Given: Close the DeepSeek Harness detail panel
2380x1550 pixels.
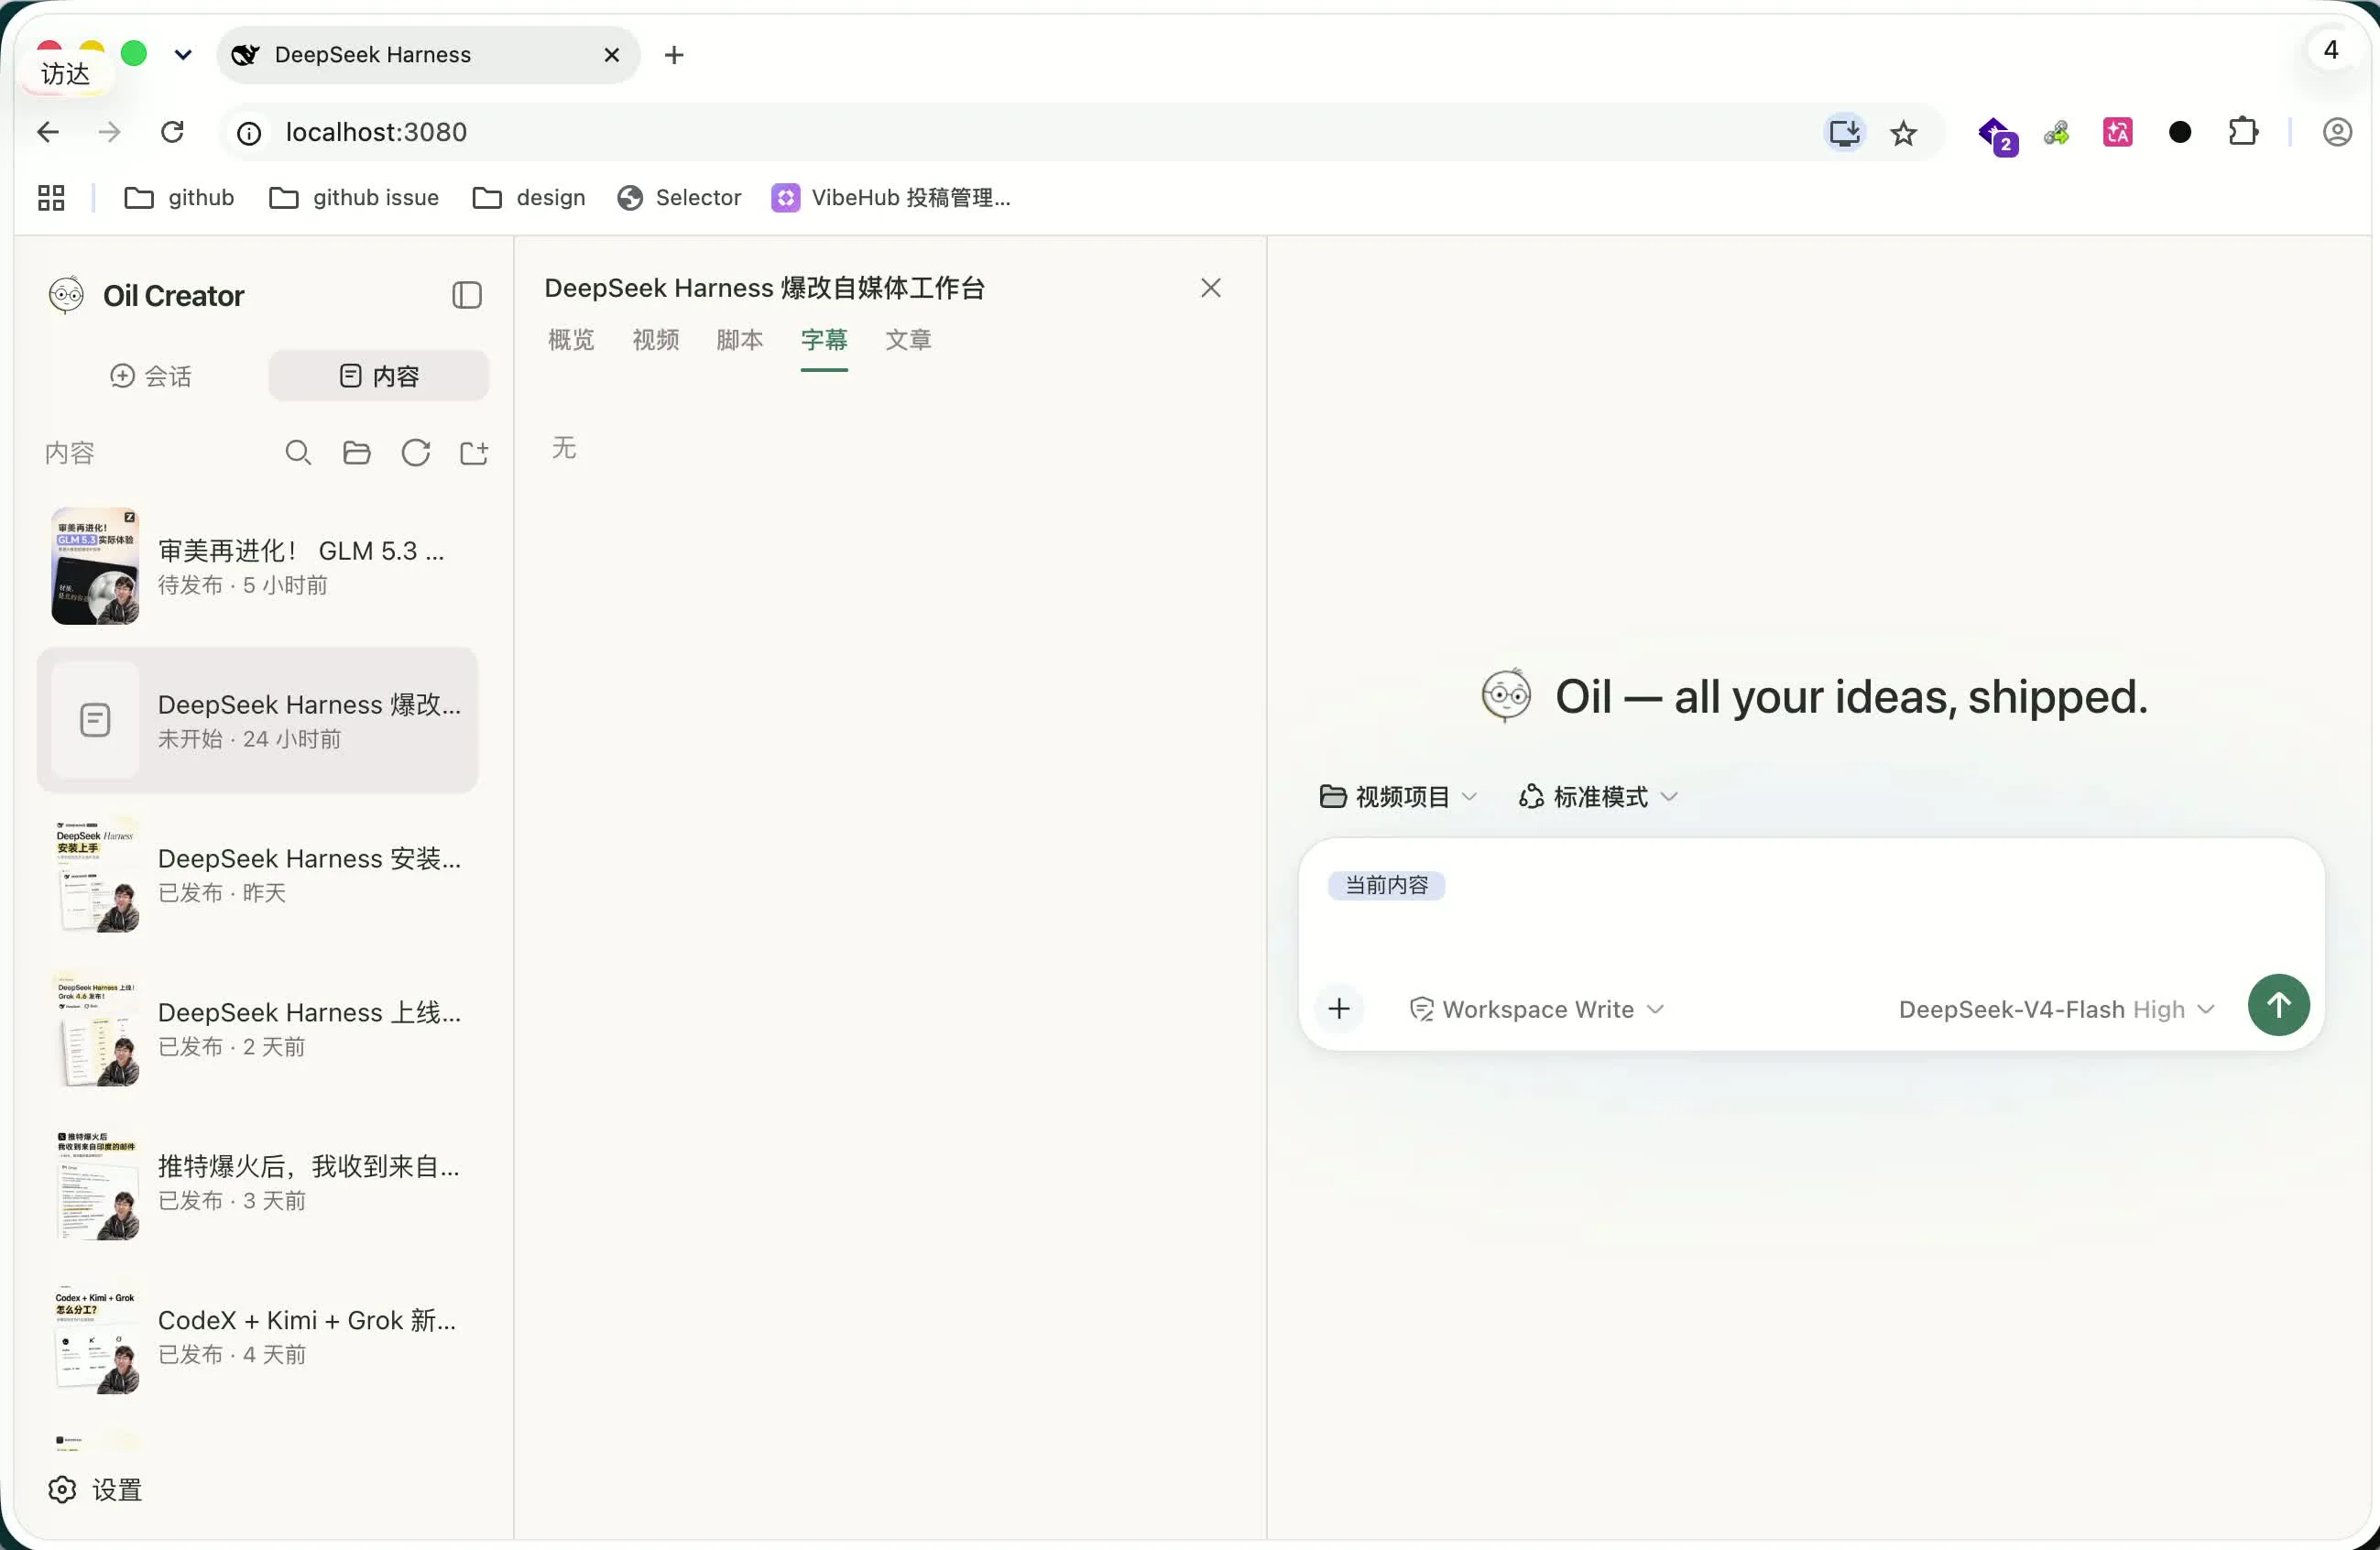Looking at the screenshot, I should (x=1211, y=288).
